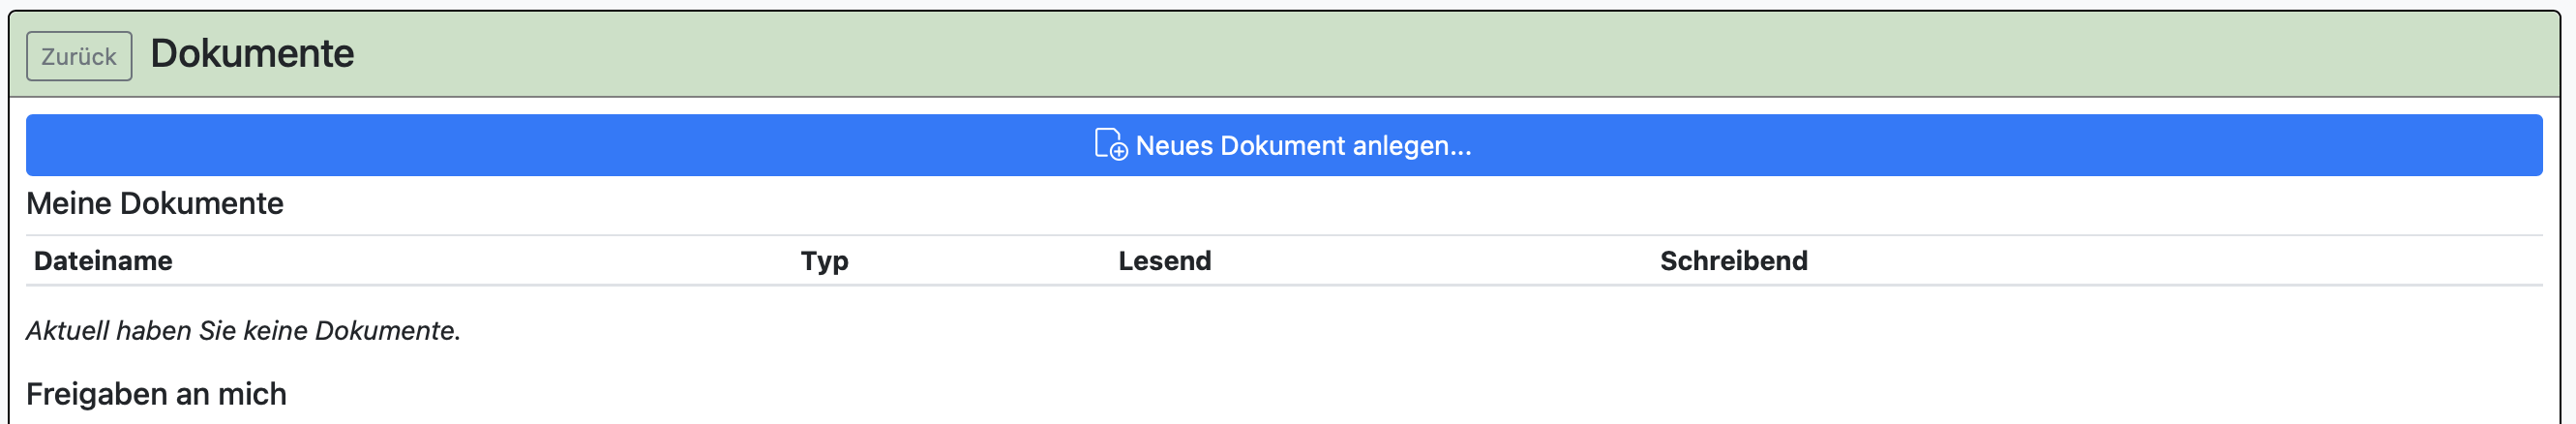This screenshot has height=424, width=2576.
Task: Click empty space in the green header bar
Action: tap(1400, 54)
